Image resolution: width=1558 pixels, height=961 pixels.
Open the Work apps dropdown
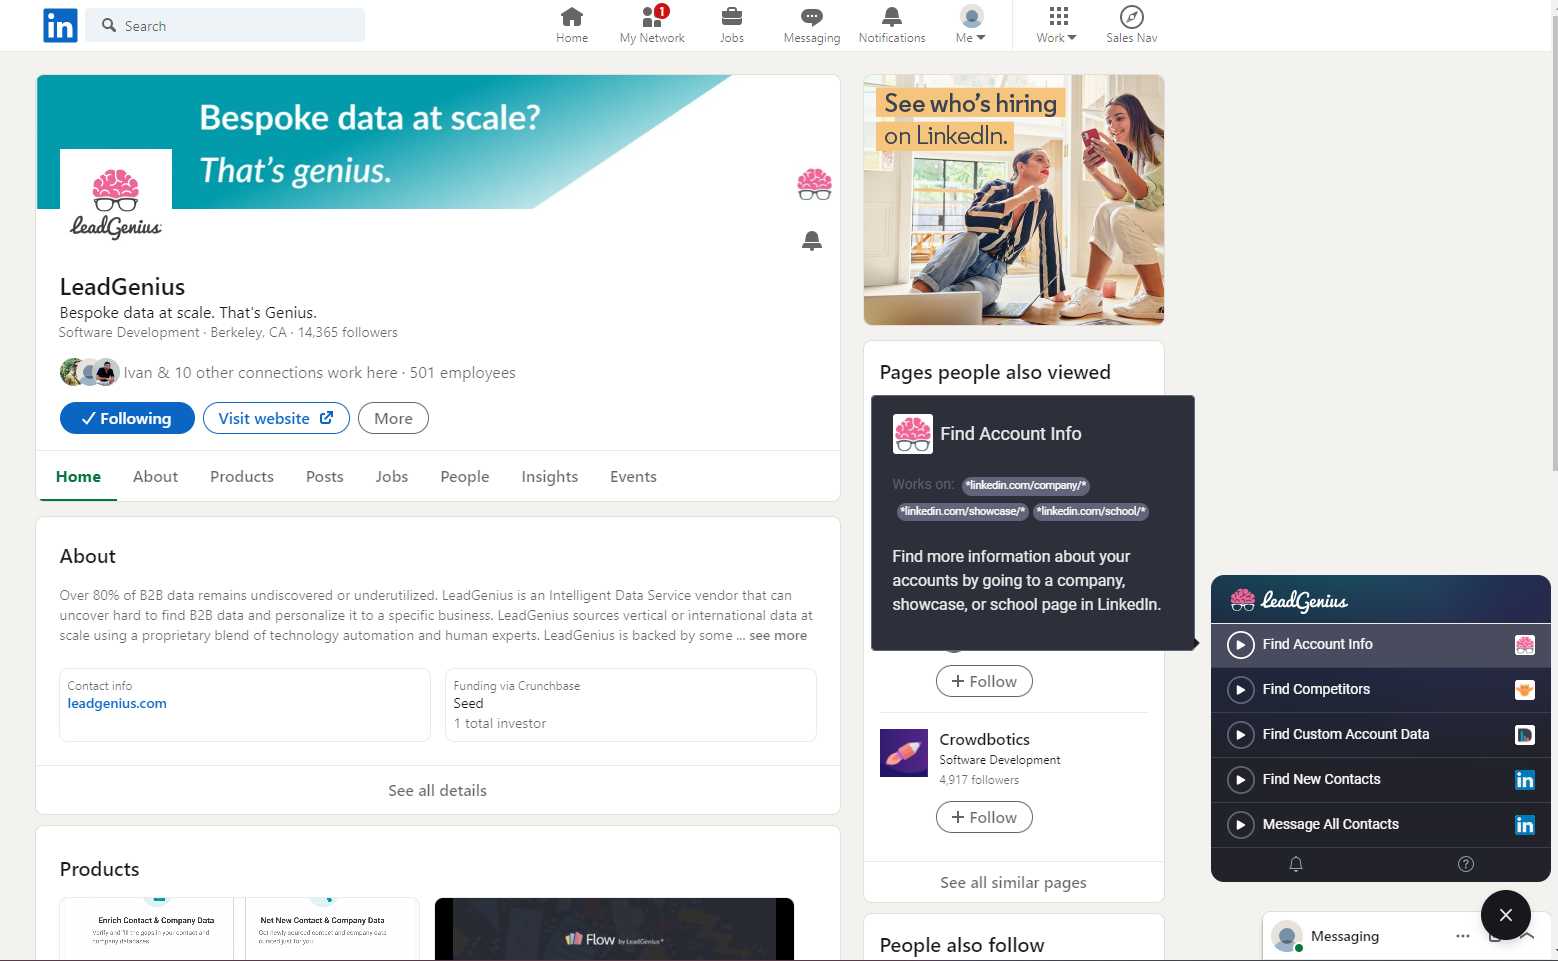[1057, 26]
